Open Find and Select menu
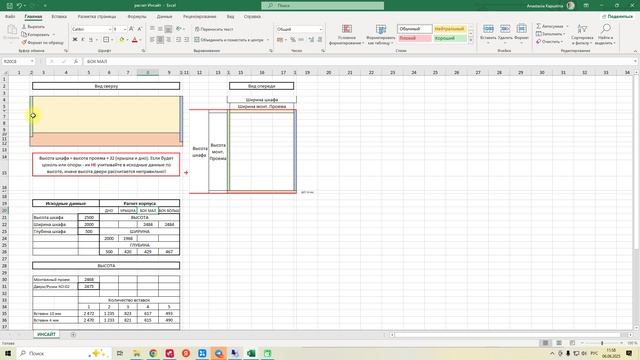The height and width of the screenshot is (360, 640). [605, 34]
